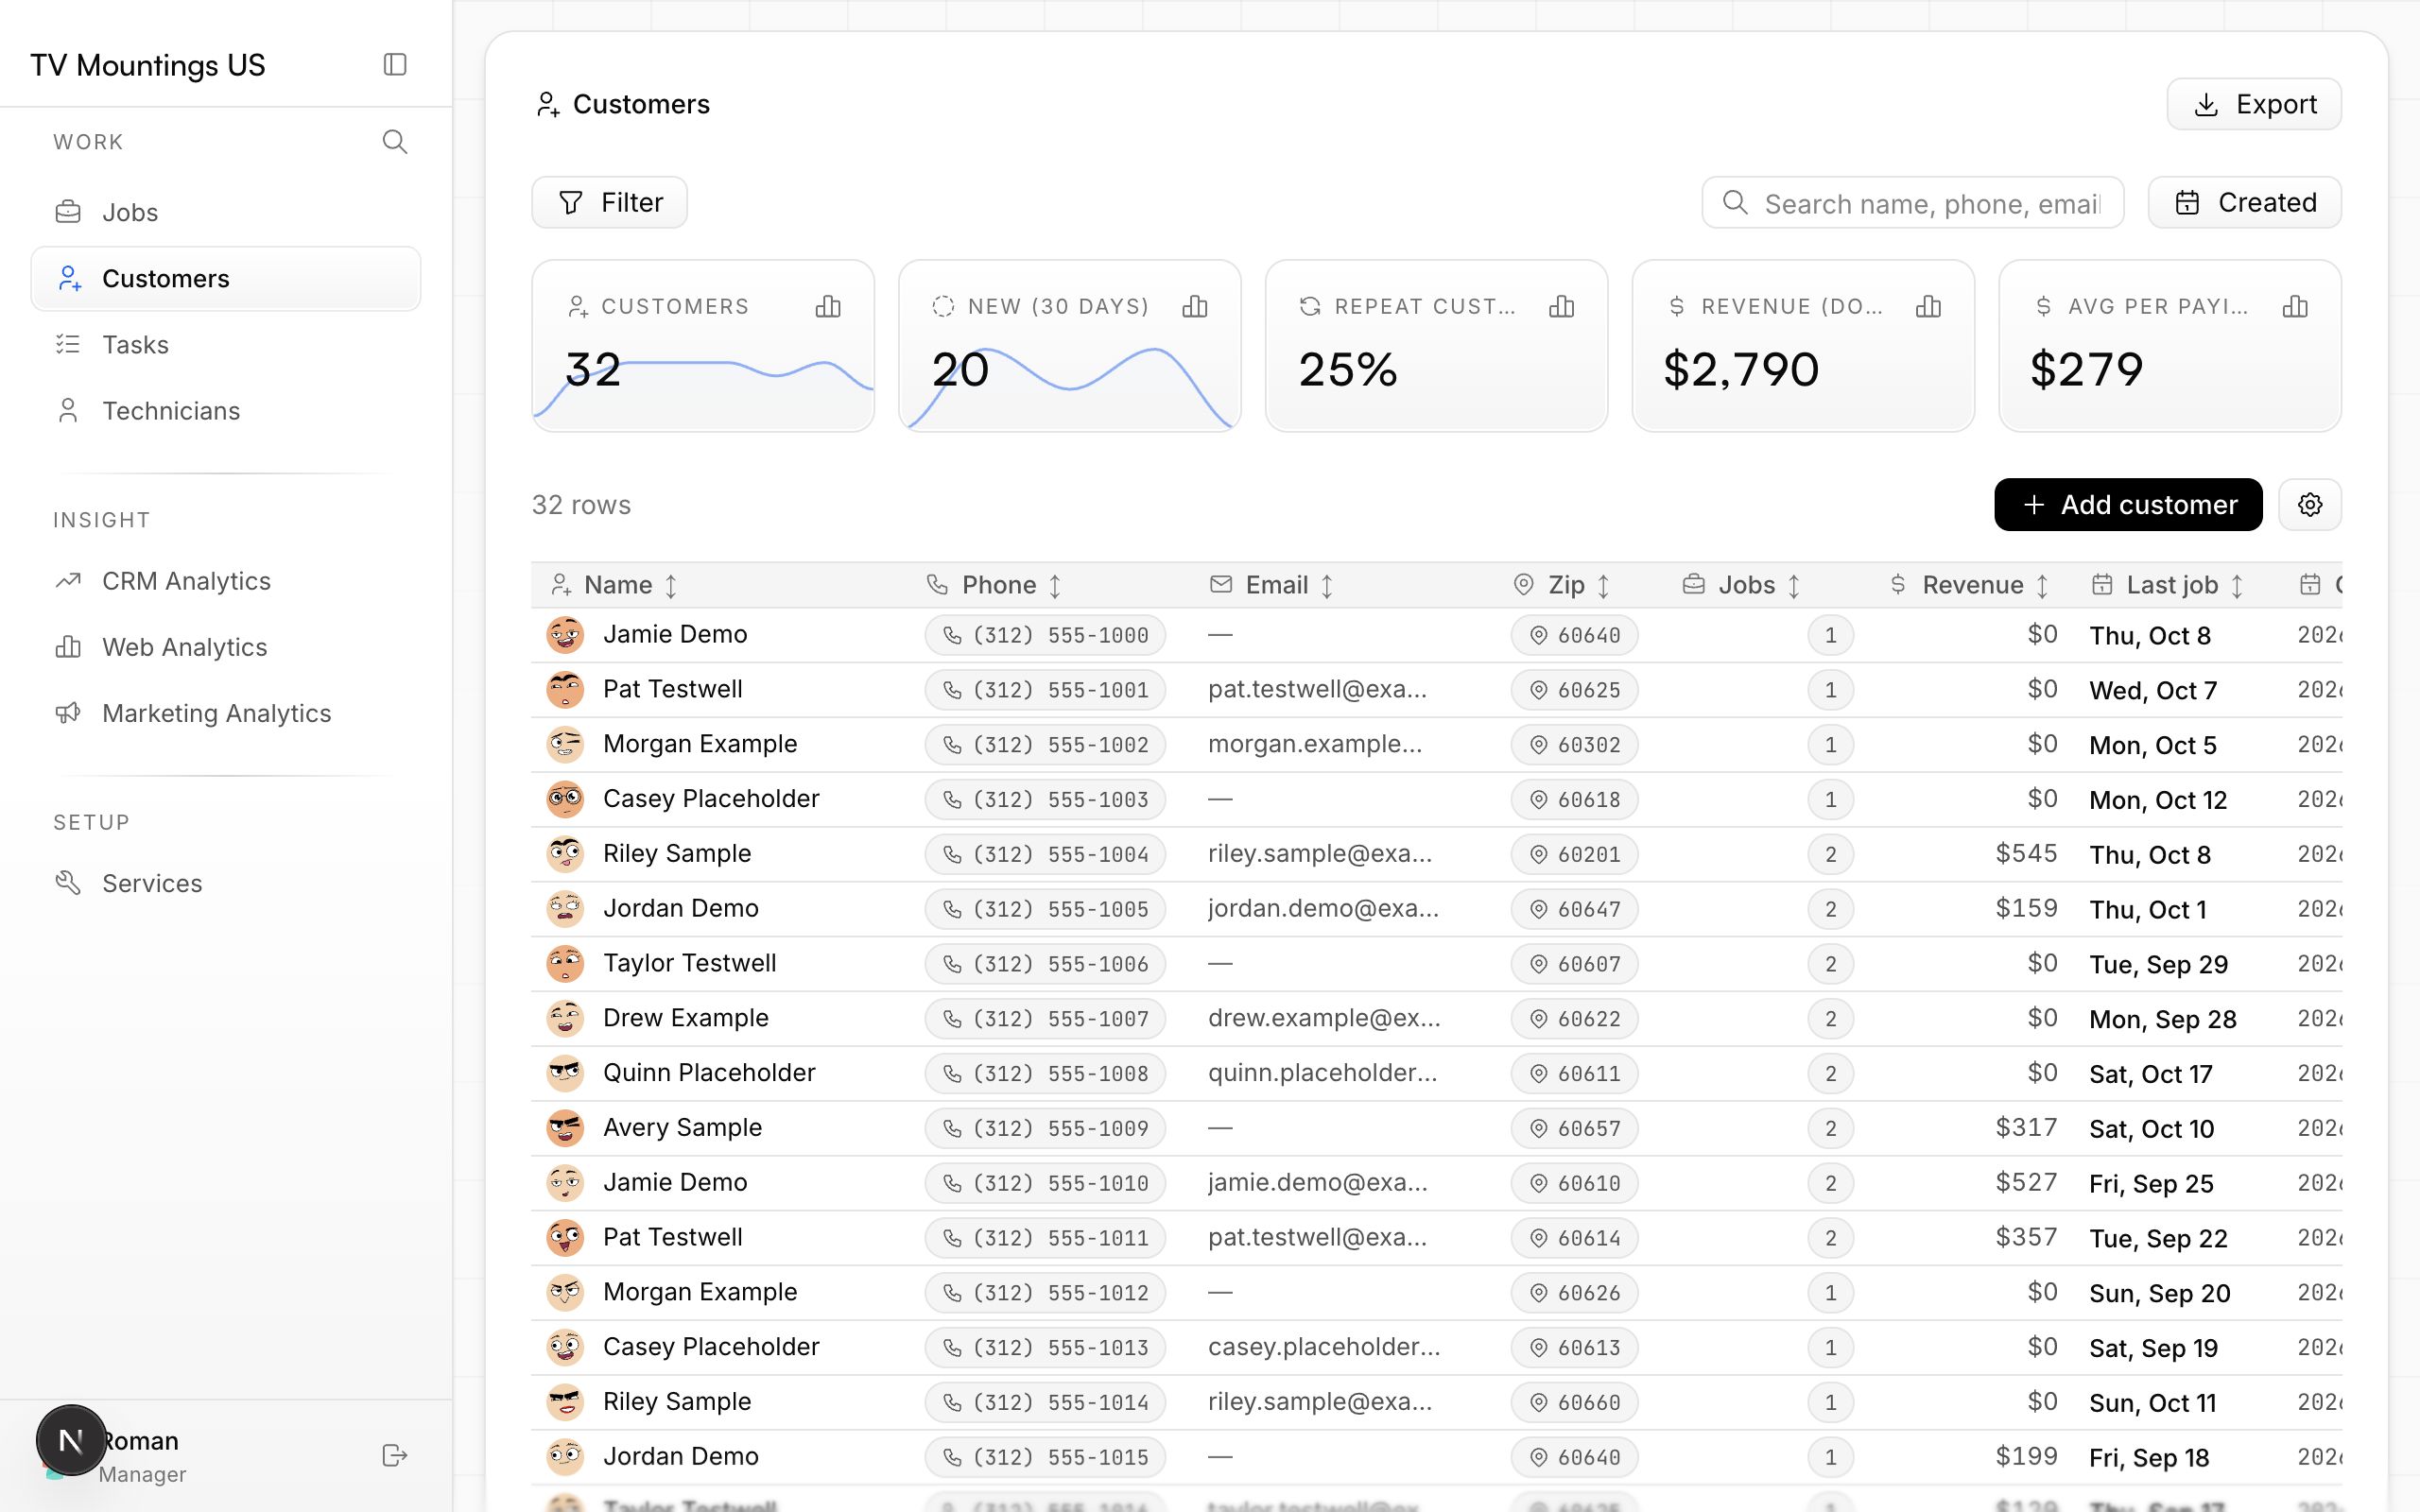Viewport: 2420px width, 1512px height.
Task: Open chart icon on New (30 days) card
Action: 1195,307
